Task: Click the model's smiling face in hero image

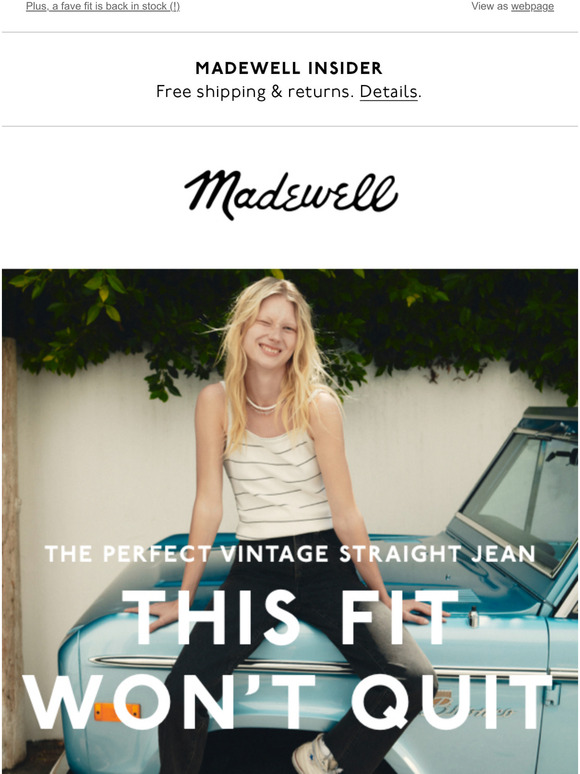Action: click(x=270, y=331)
